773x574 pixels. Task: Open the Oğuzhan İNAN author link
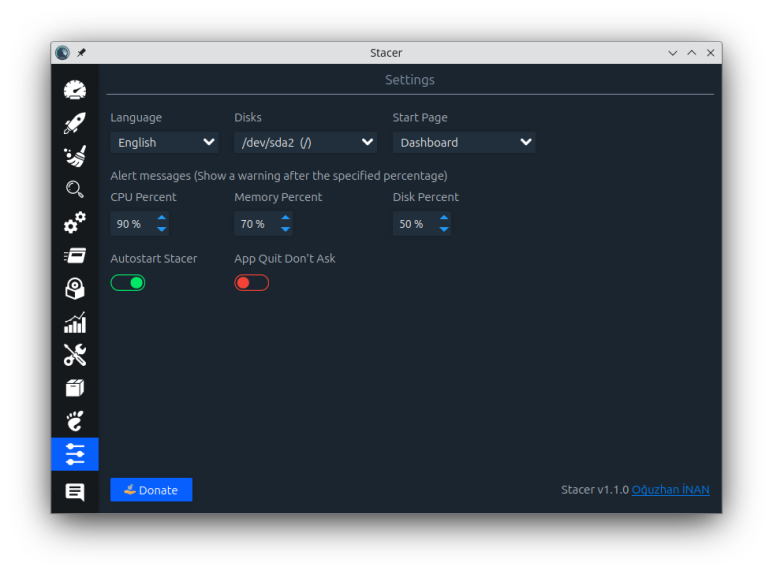pos(670,490)
